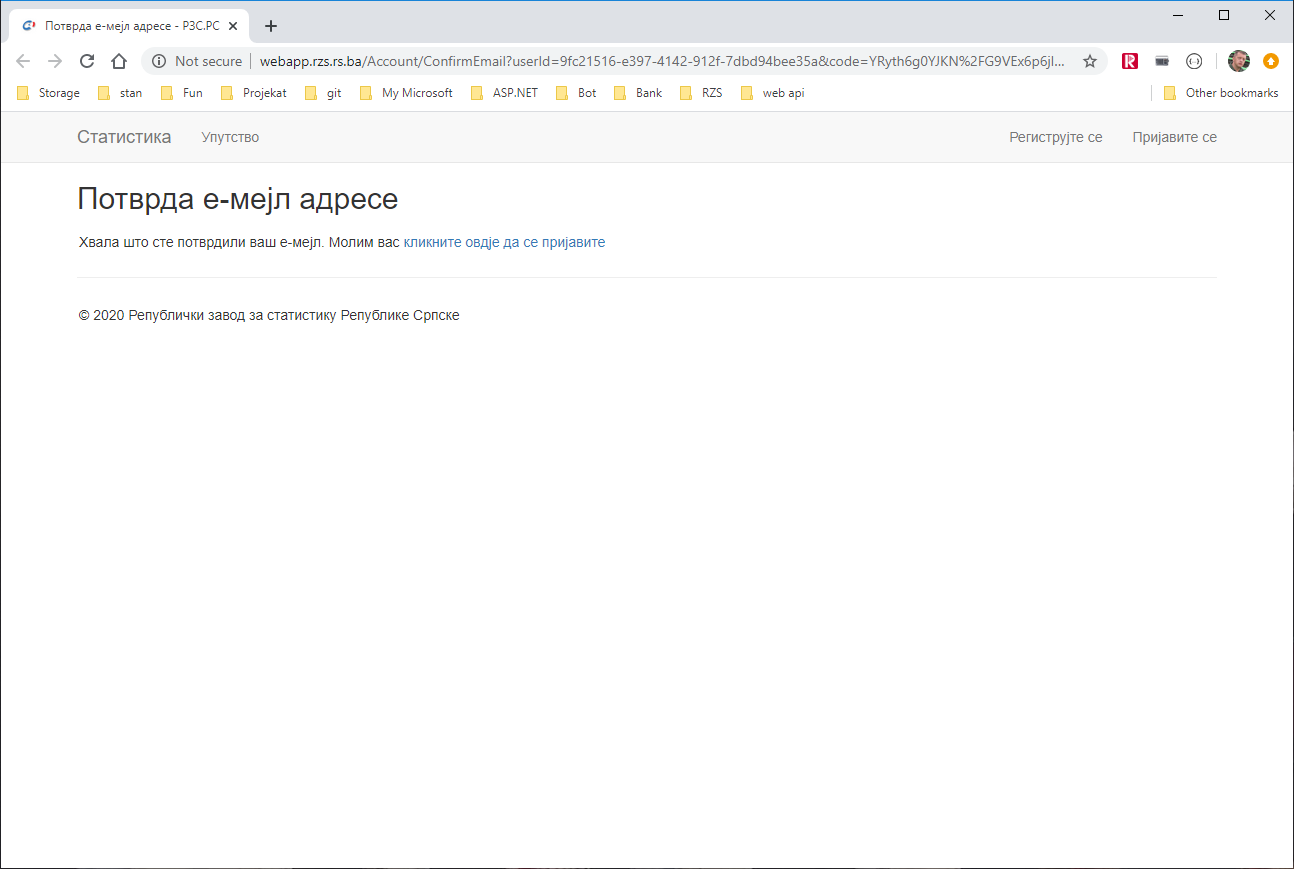Screen dimensions: 1294x869
Task: Open a new browser tab
Action: (x=270, y=26)
